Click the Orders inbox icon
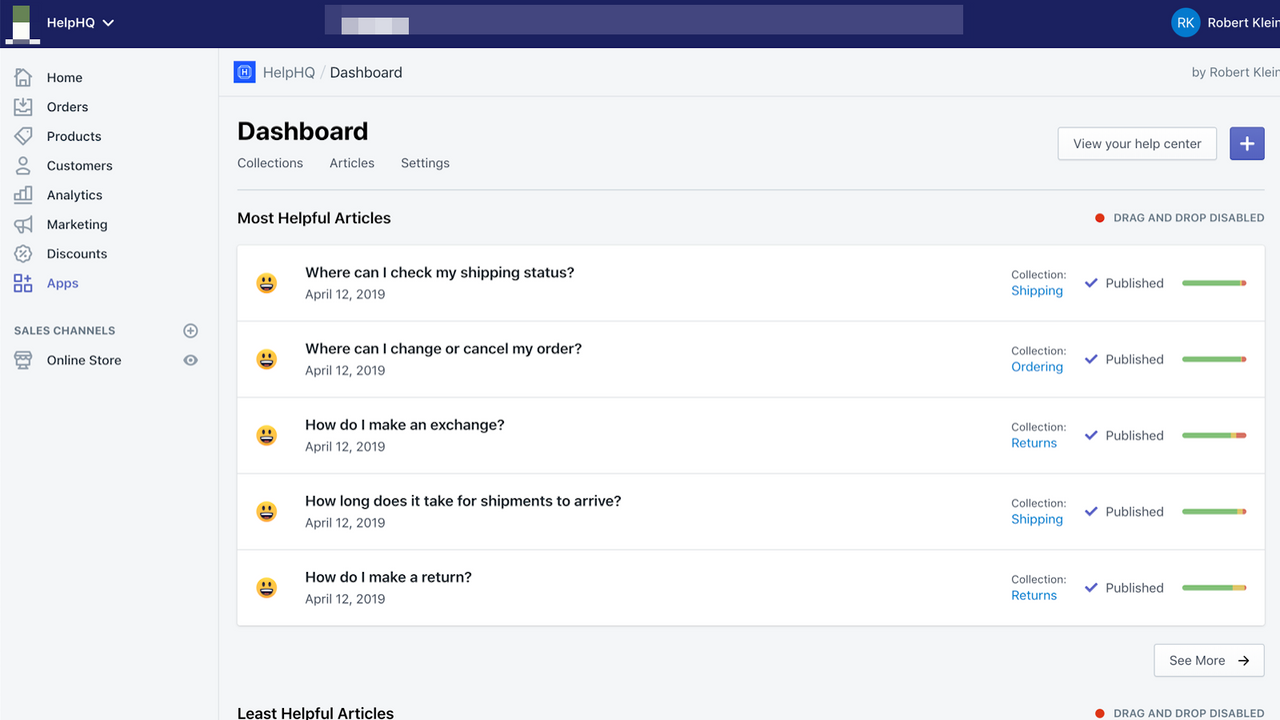 point(23,107)
